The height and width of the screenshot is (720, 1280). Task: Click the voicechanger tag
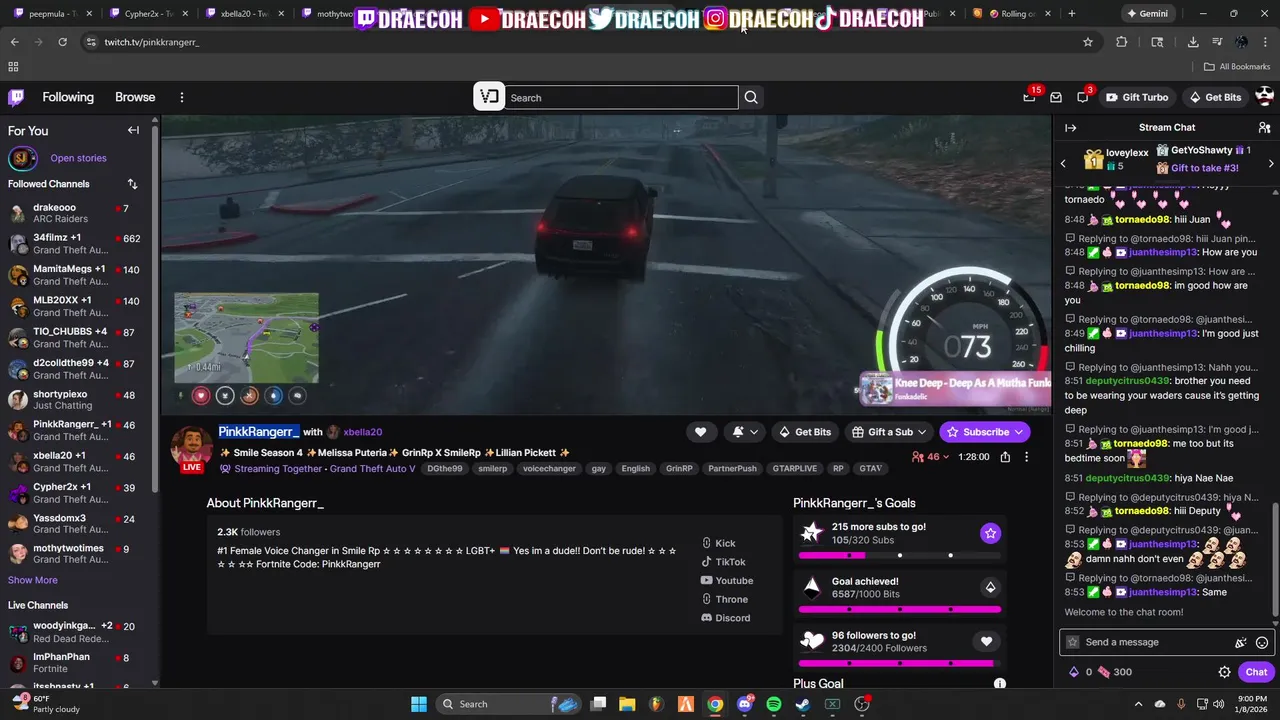(x=550, y=469)
